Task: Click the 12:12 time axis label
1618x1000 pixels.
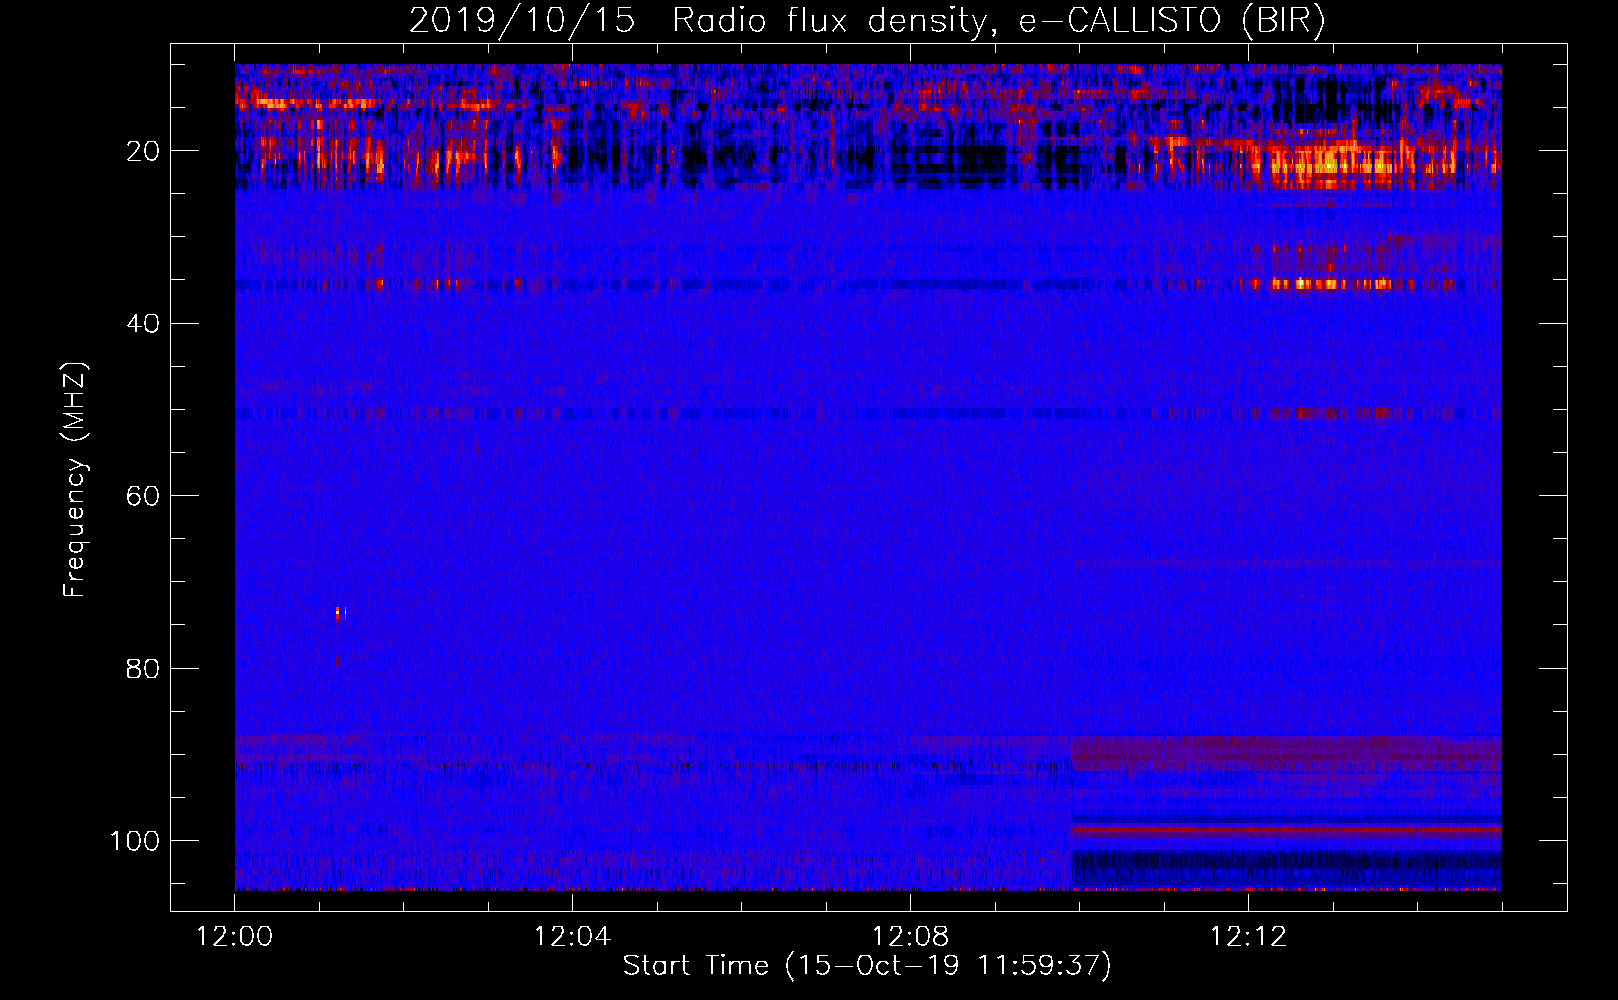Action: coord(1248,937)
